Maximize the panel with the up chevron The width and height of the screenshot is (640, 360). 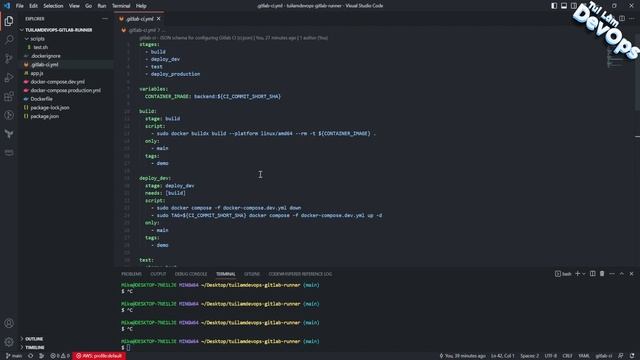click(x=622, y=274)
